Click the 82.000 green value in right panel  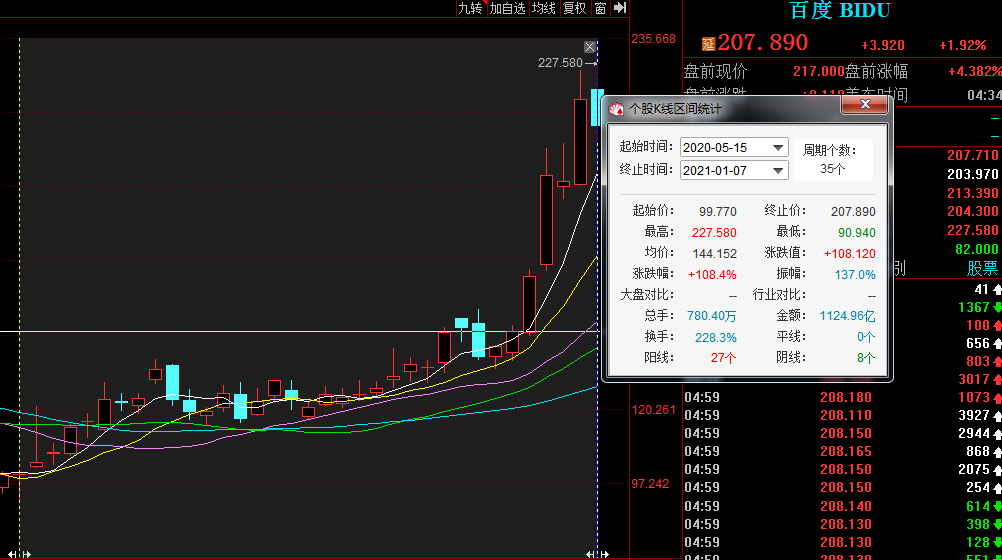[x=976, y=249]
